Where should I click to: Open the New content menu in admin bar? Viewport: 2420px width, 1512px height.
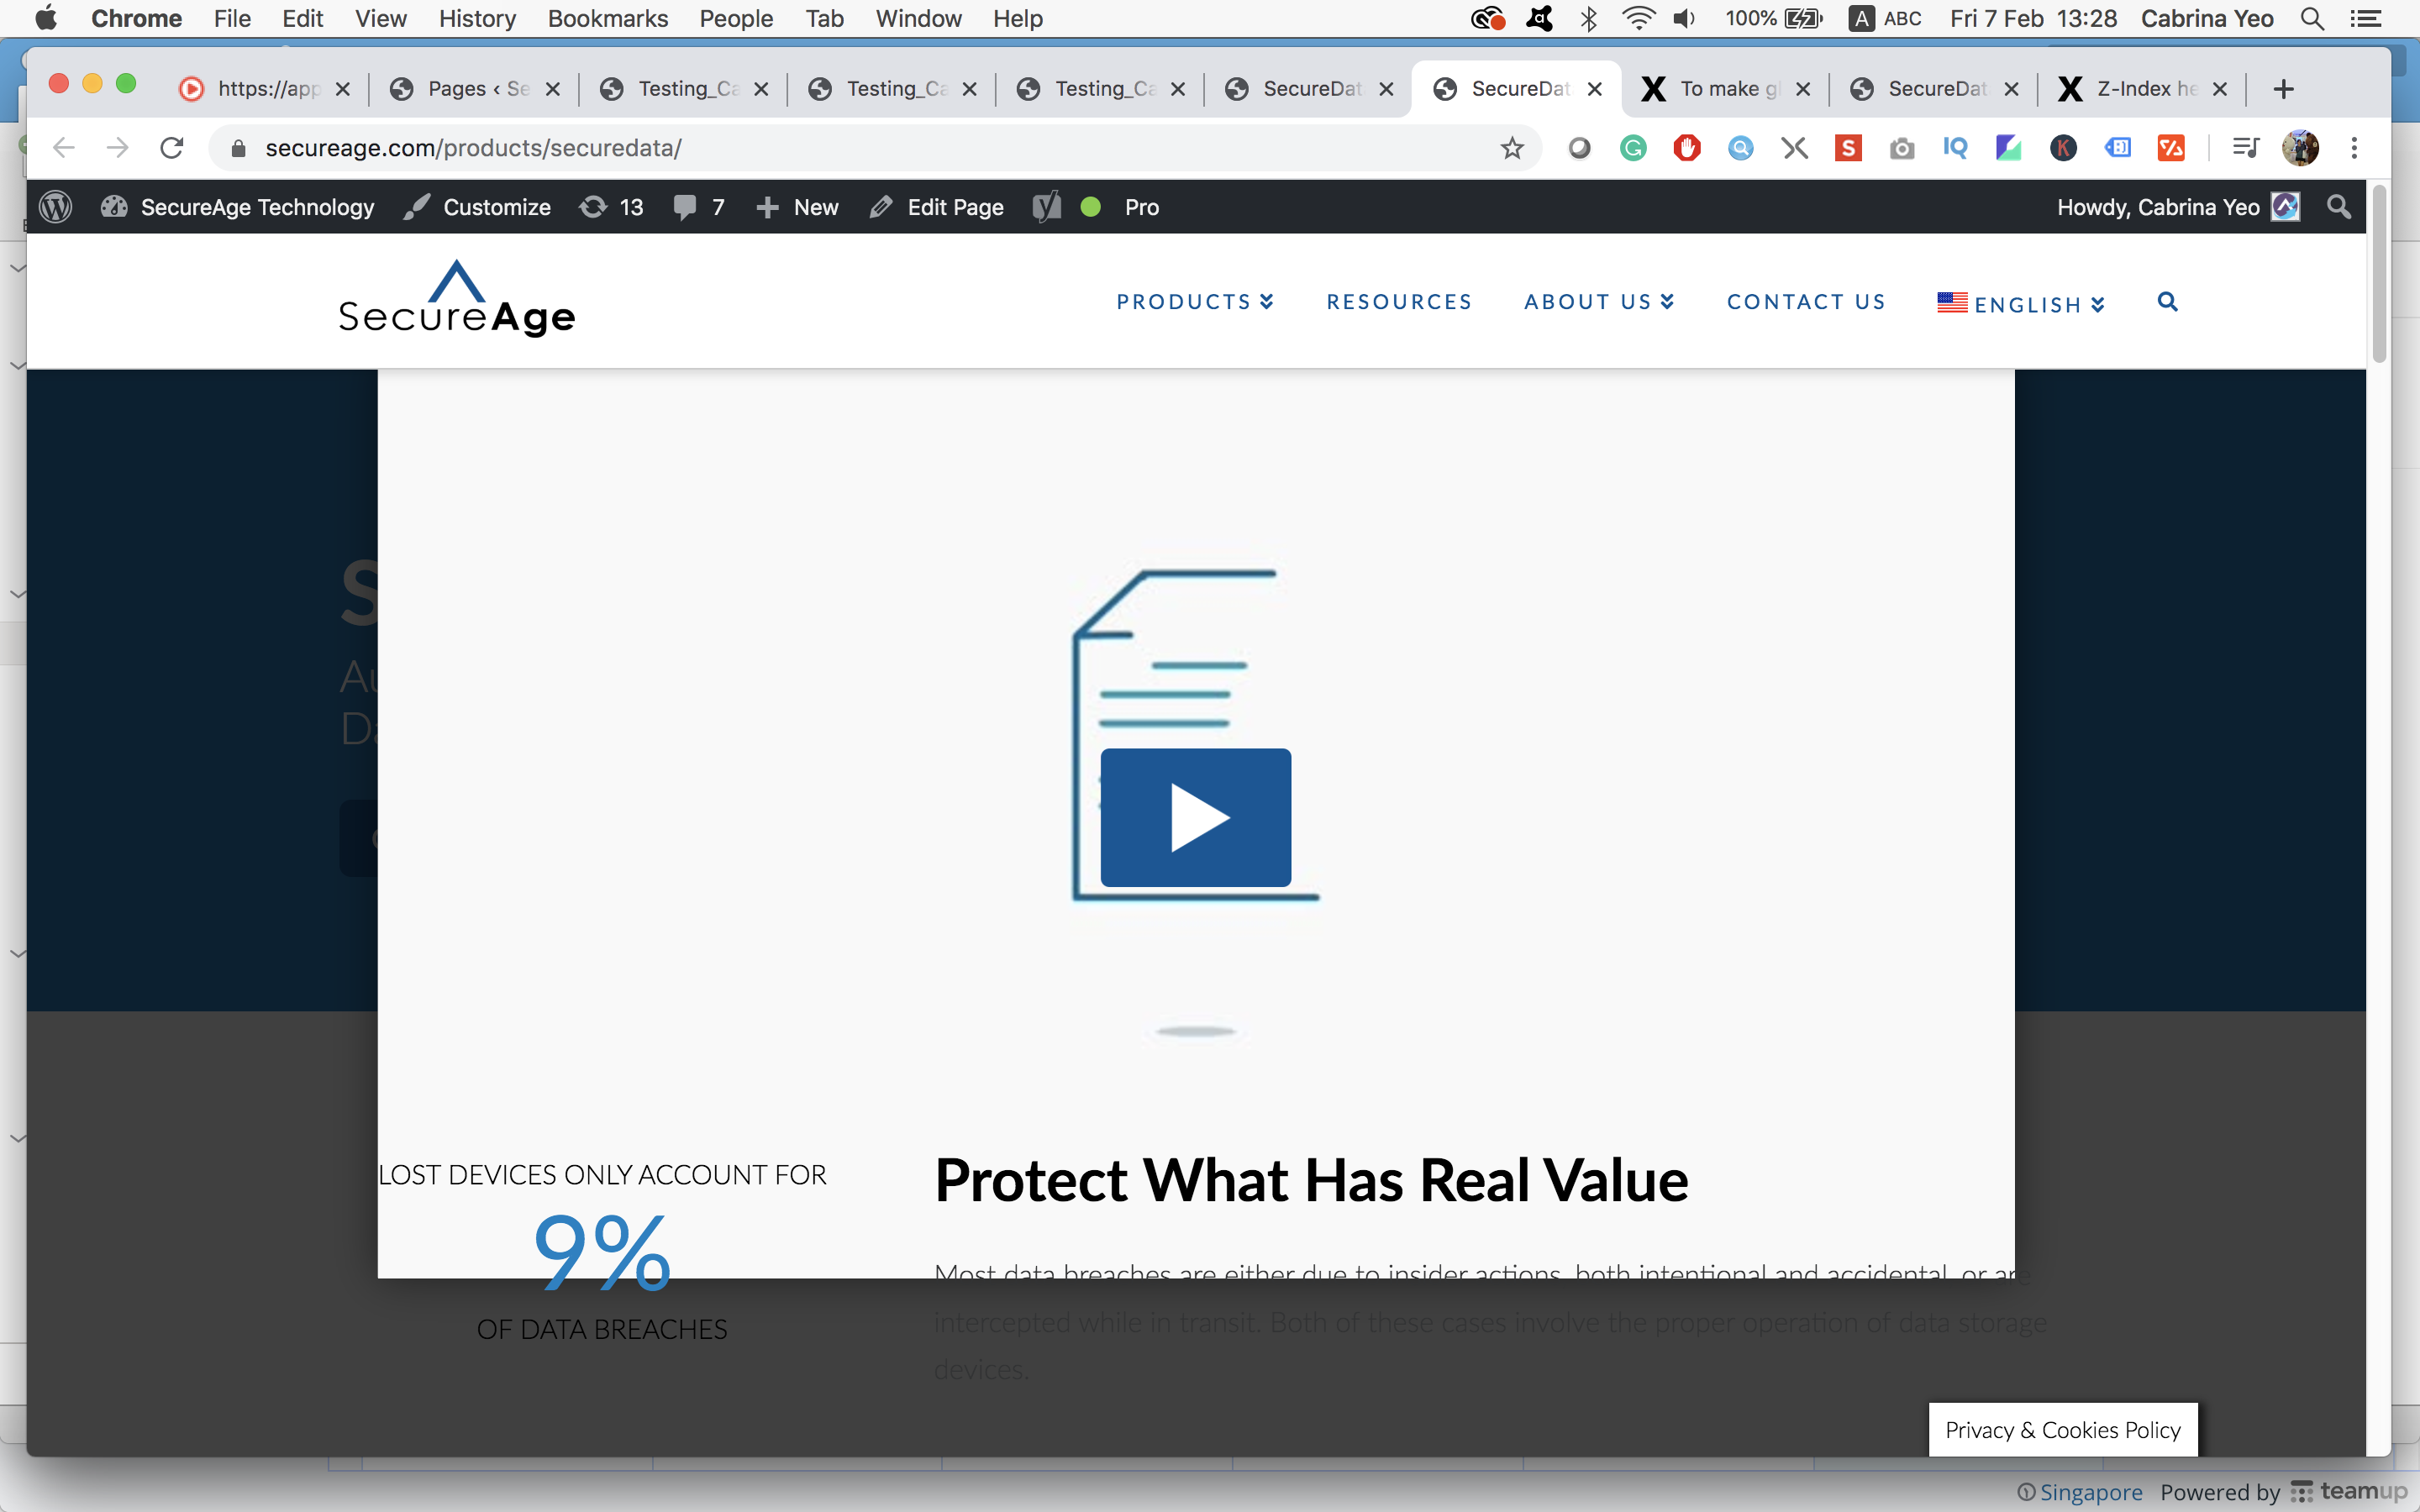[797, 207]
